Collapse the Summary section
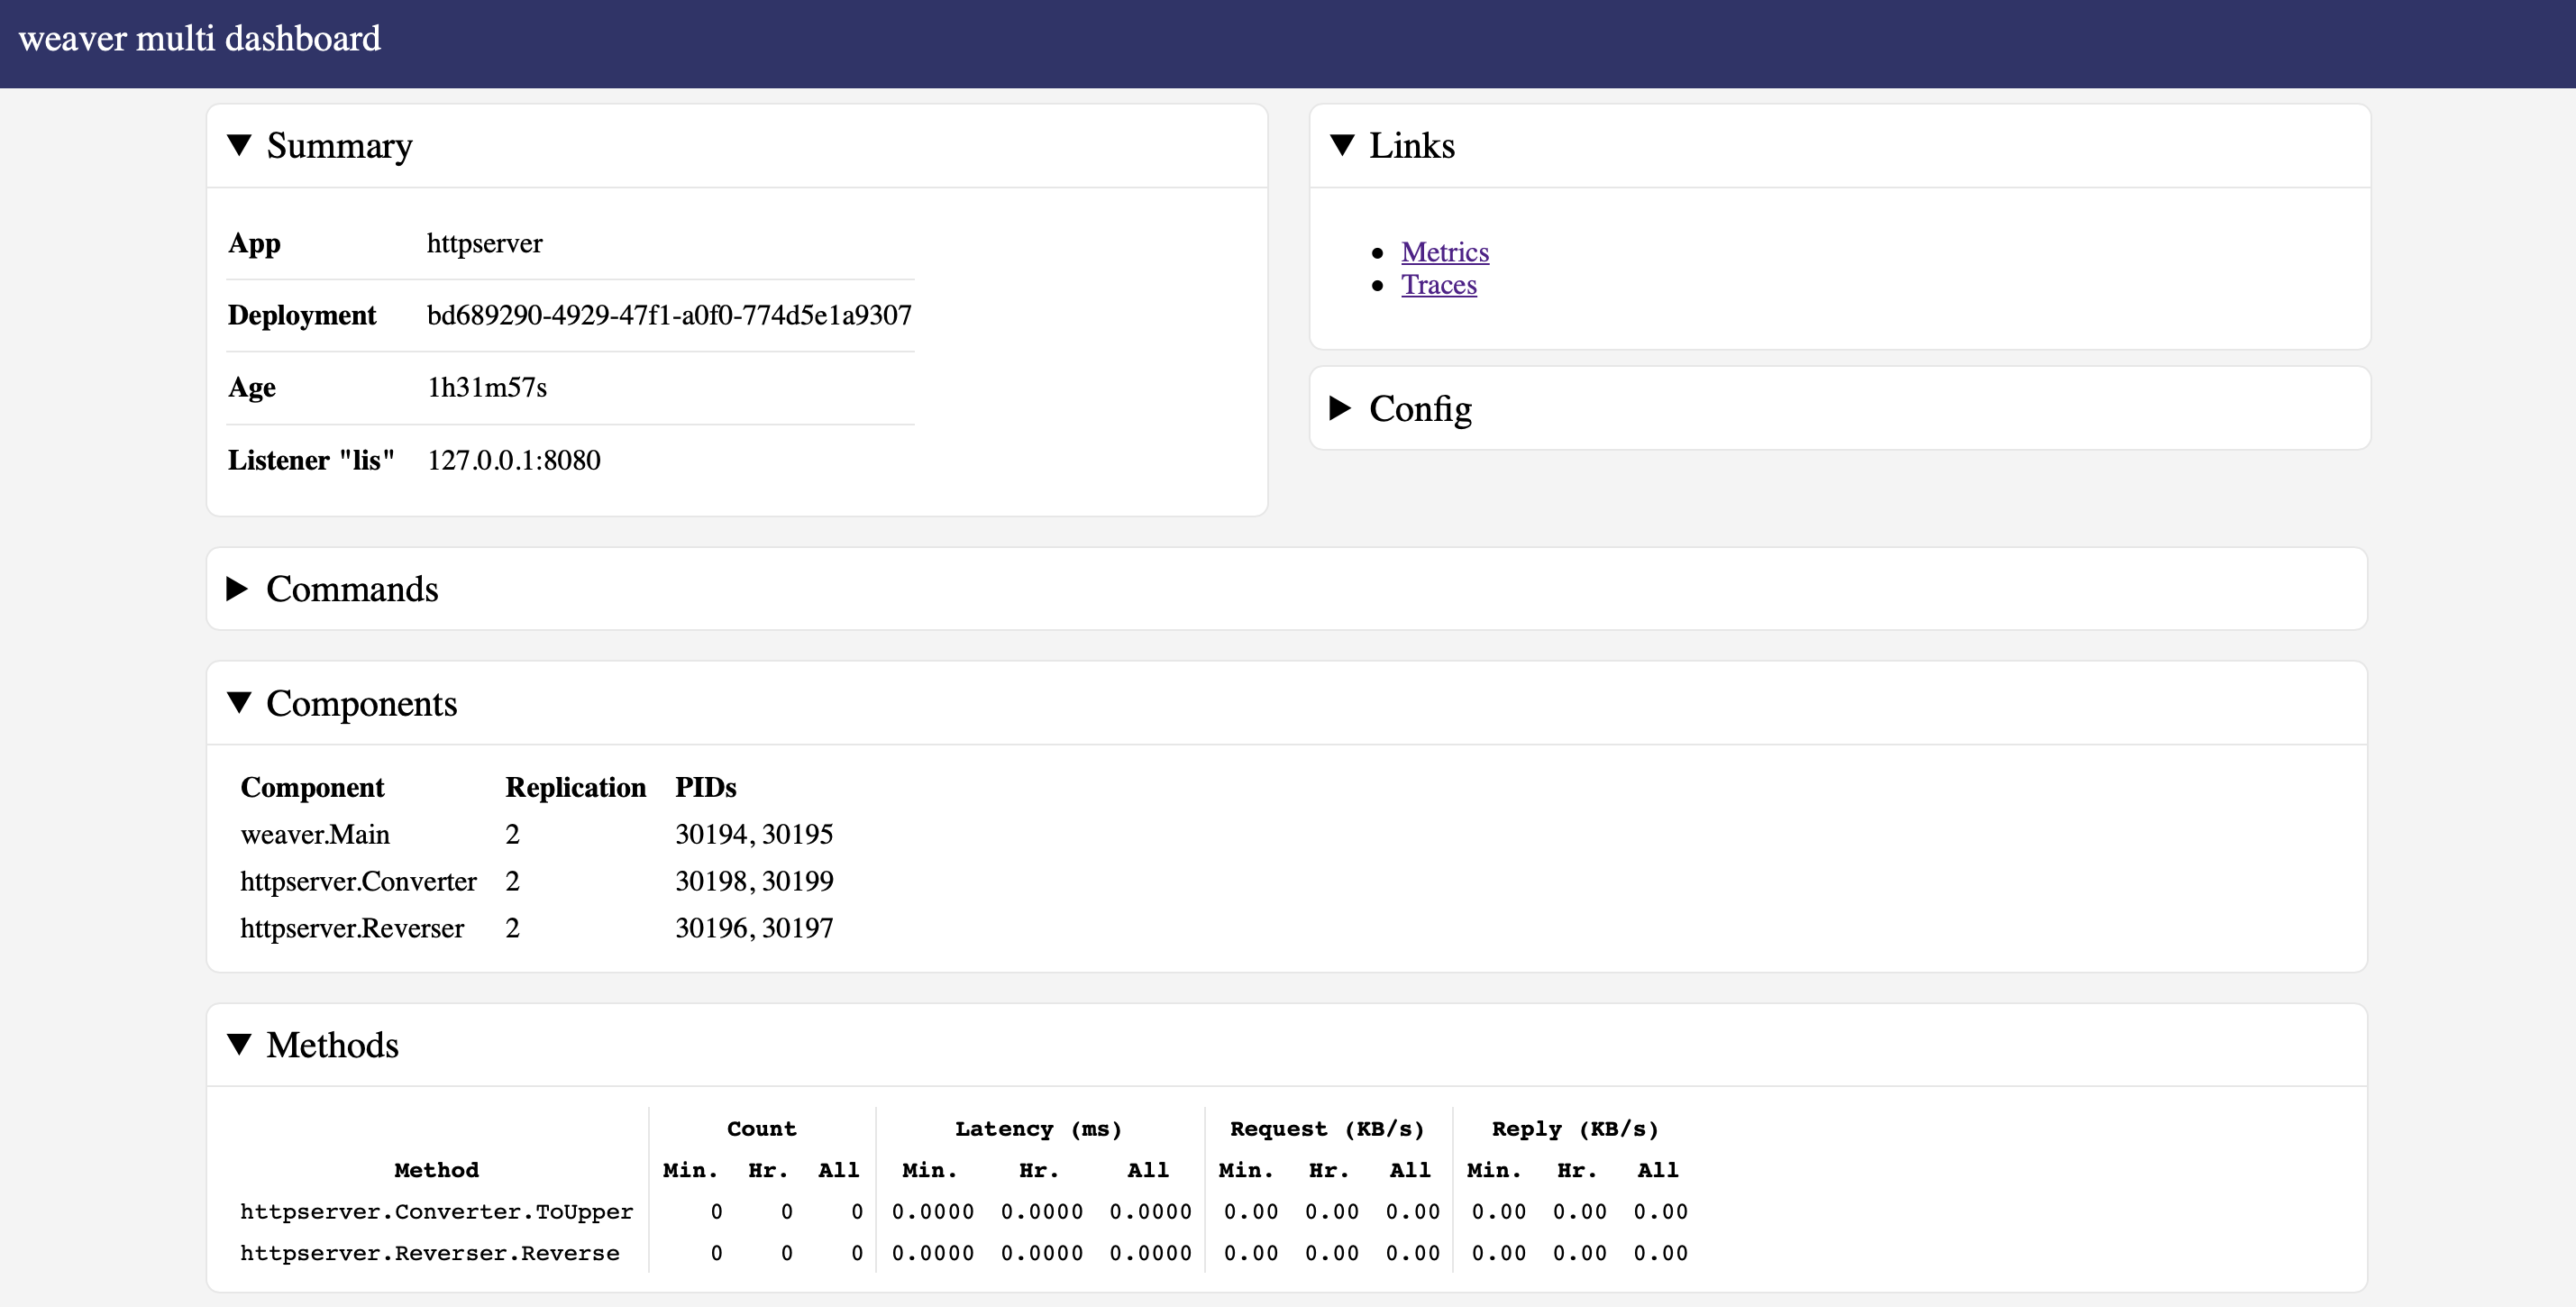The width and height of the screenshot is (2576, 1307). [320, 146]
